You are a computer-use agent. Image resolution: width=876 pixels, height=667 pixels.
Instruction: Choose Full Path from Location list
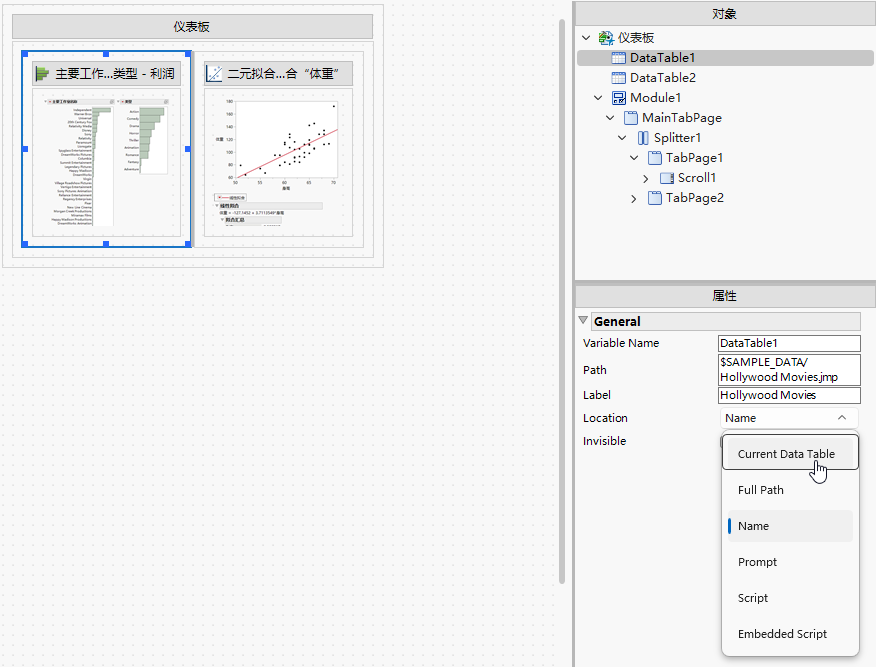coord(790,490)
